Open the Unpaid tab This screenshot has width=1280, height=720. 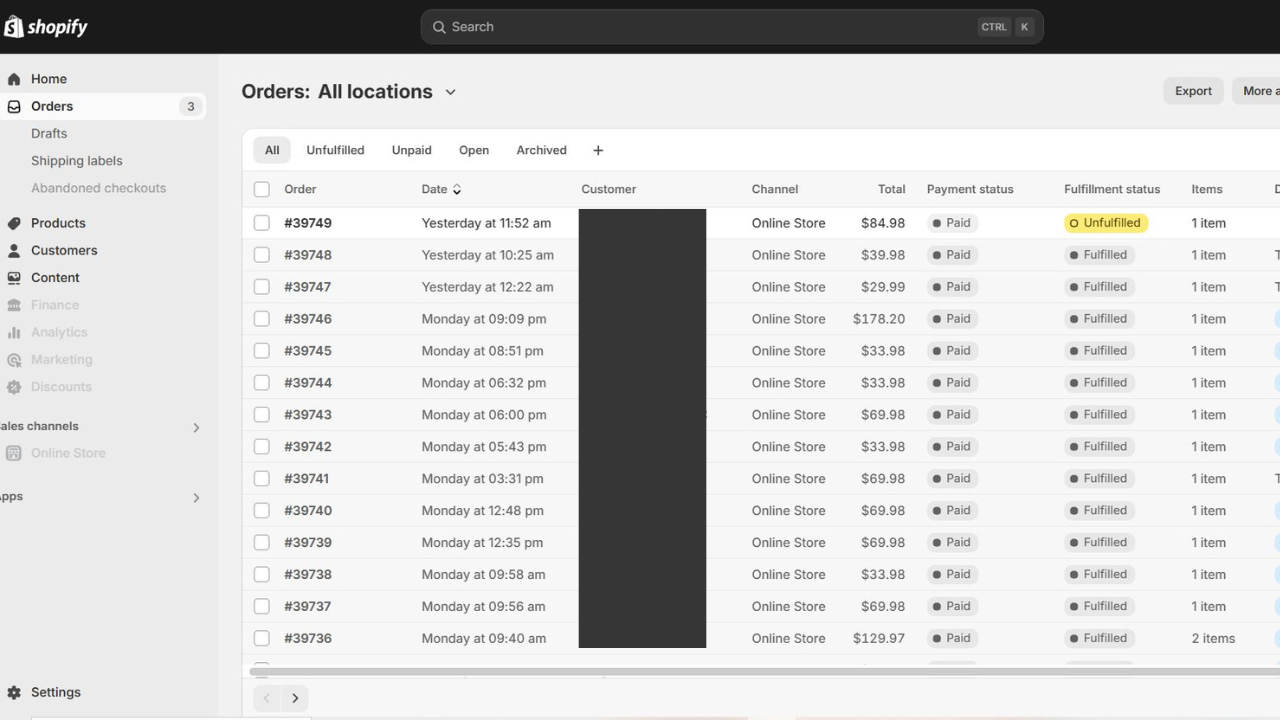click(412, 150)
